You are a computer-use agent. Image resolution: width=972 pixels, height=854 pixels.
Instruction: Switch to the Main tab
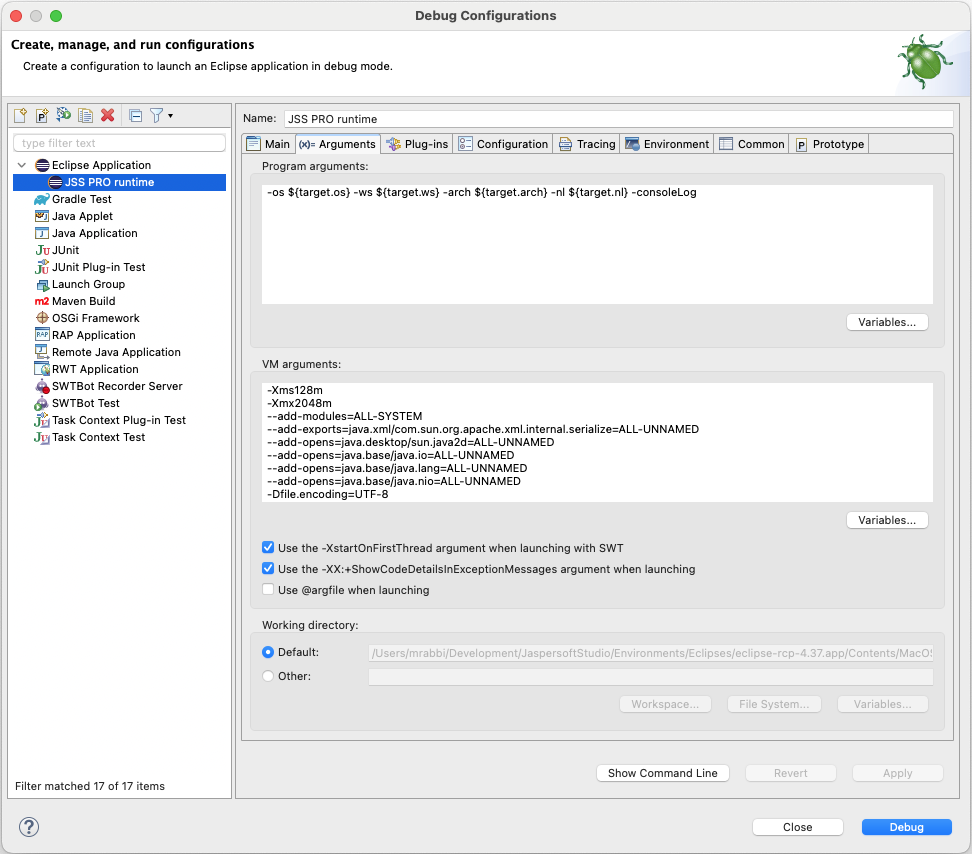[269, 144]
